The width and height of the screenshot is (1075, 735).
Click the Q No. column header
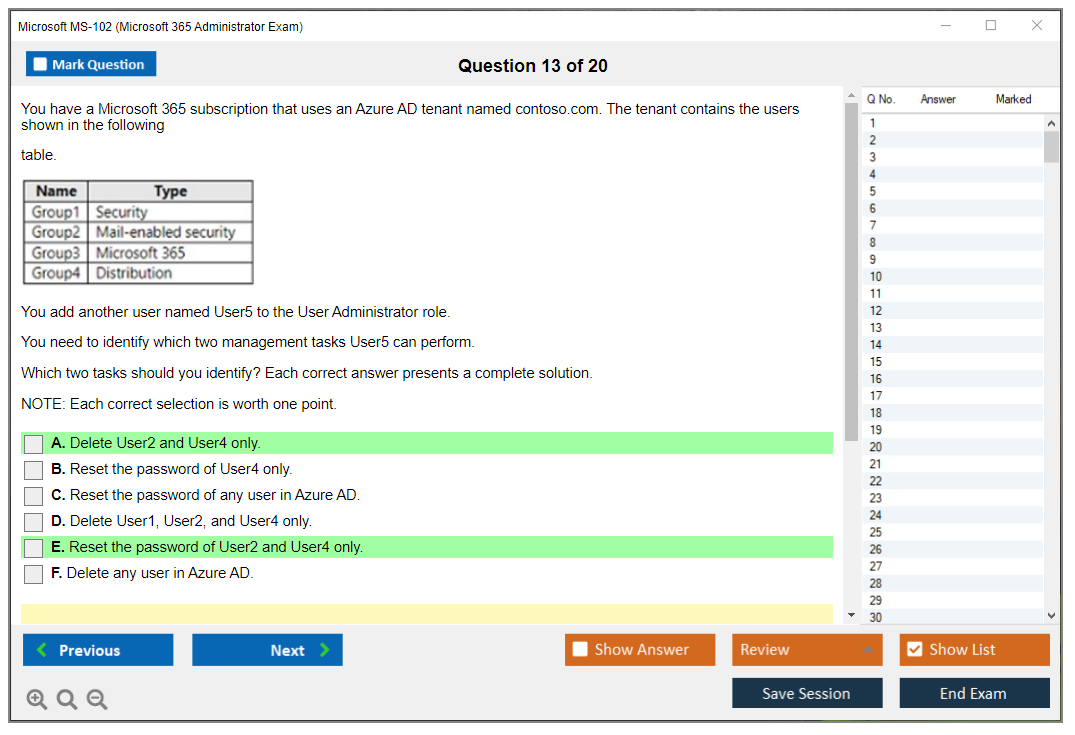pos(881,99)
